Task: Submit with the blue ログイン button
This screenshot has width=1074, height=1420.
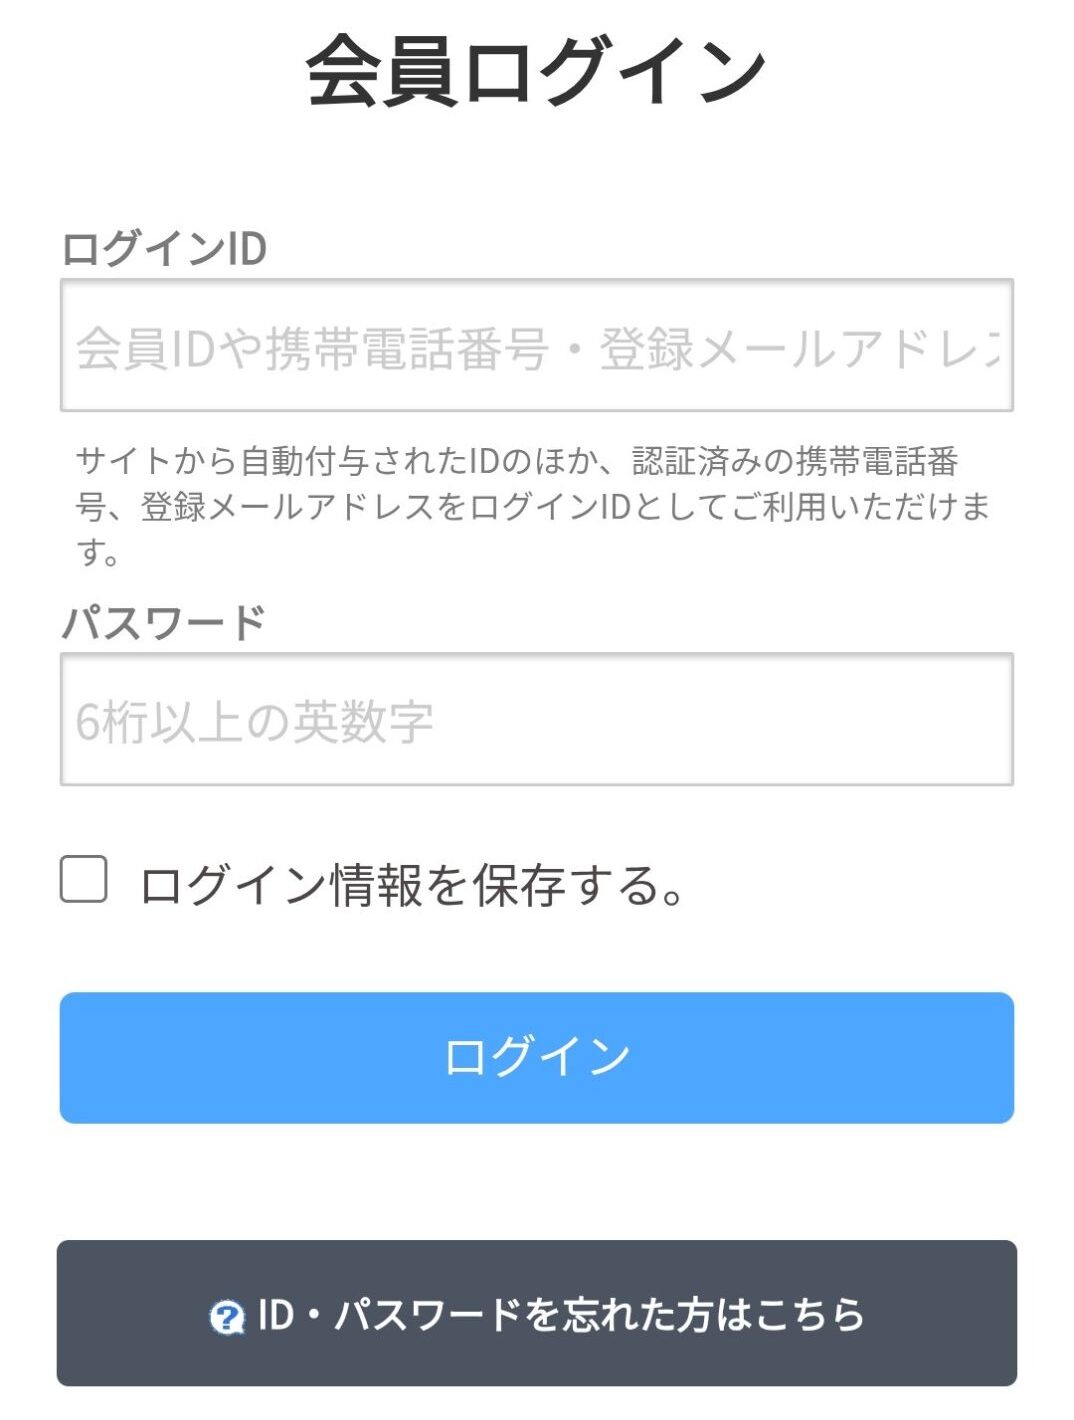Action: pyautogui.click(x=537, y=1057)
